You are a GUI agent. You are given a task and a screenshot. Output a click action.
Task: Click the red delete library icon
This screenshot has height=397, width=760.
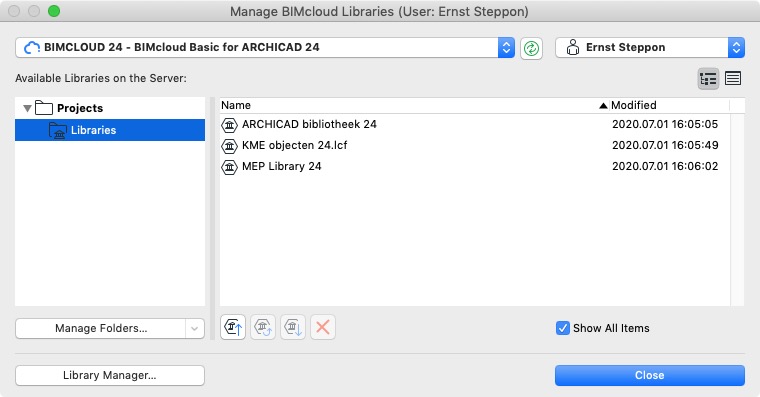(x=323, y=327)
